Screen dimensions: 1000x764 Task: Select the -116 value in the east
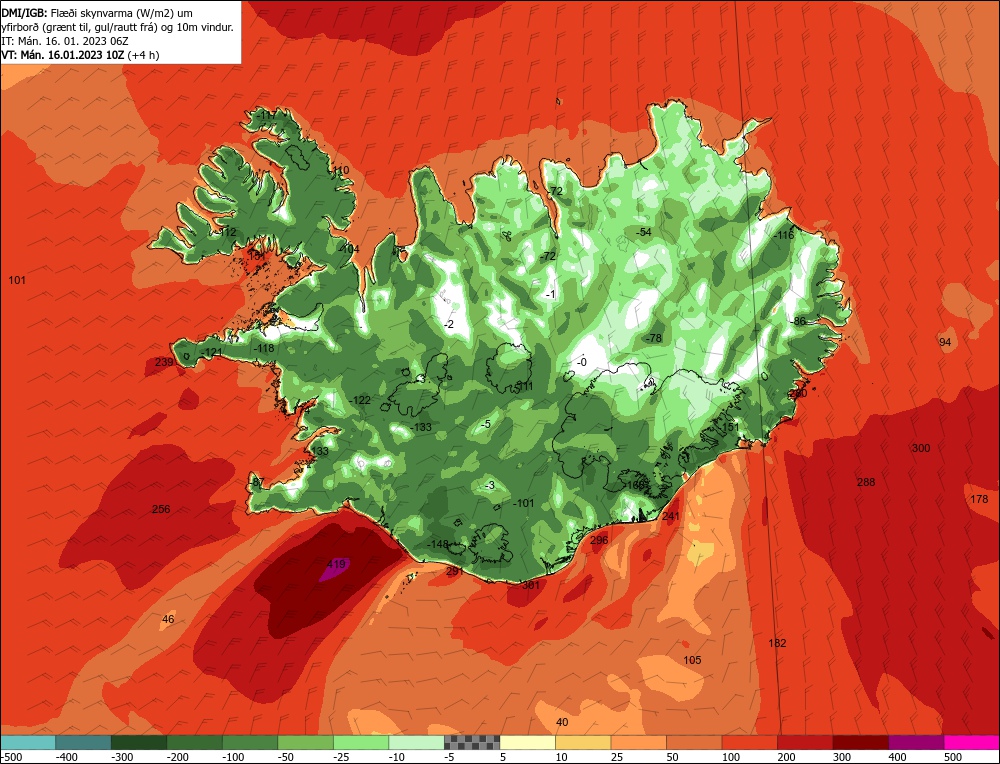coord(784,235)
